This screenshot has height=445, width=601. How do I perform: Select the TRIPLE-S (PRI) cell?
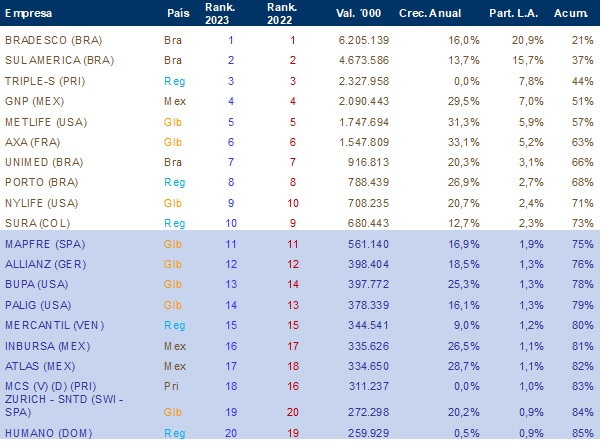click(x=44, y=80)
